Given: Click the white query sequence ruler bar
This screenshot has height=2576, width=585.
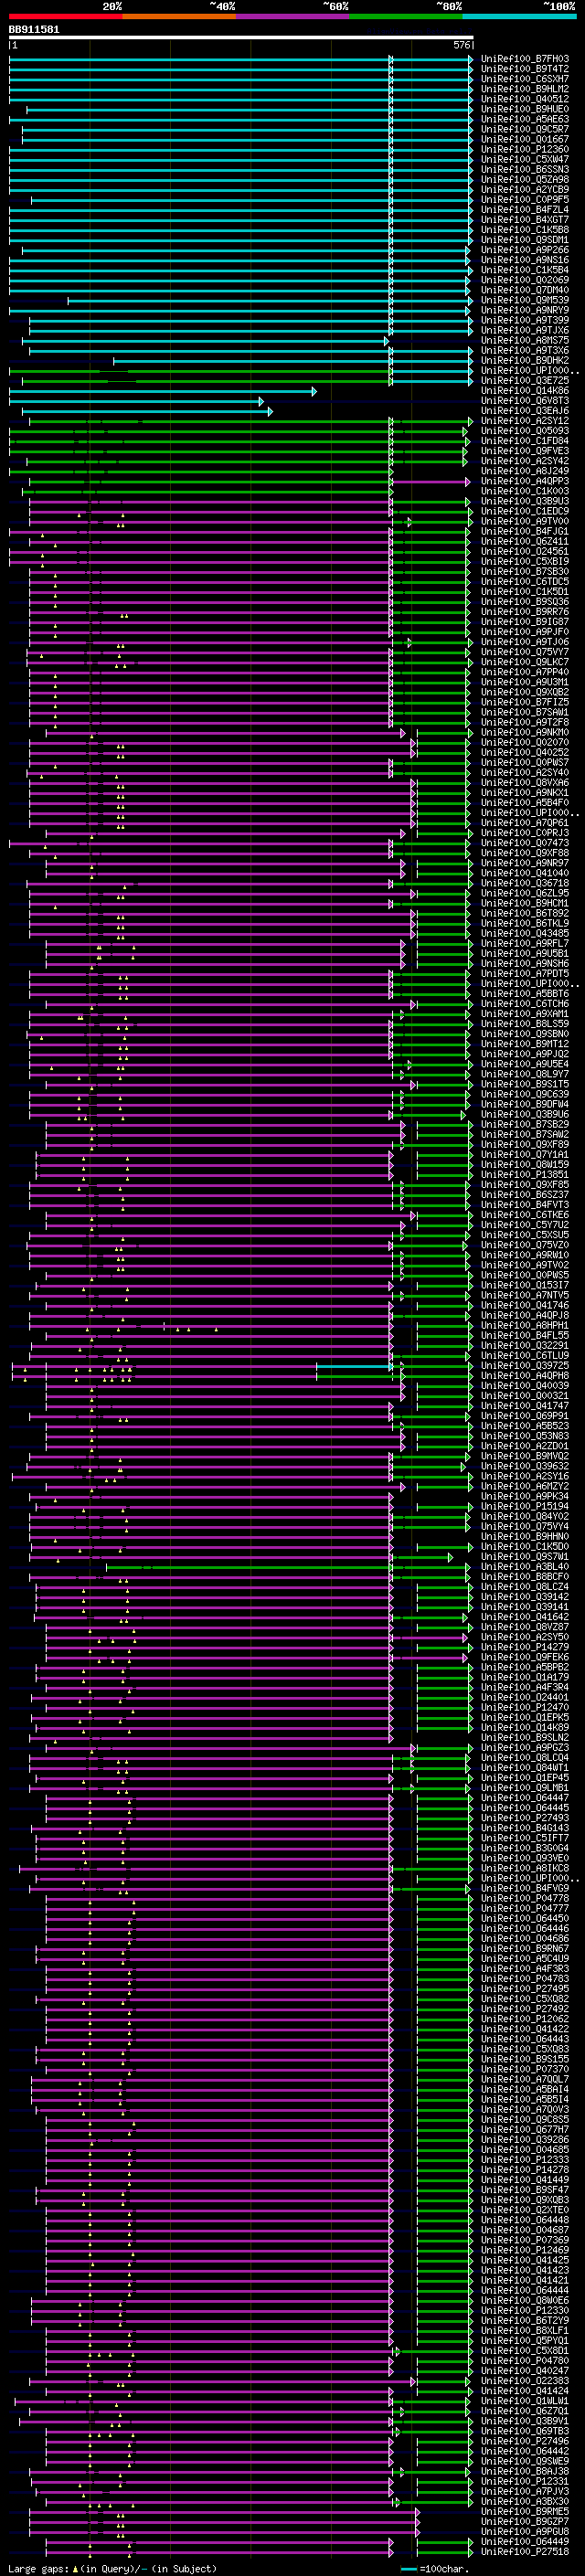Looking at the screenshot, I should pyautogui.click(x=241, y=38).
